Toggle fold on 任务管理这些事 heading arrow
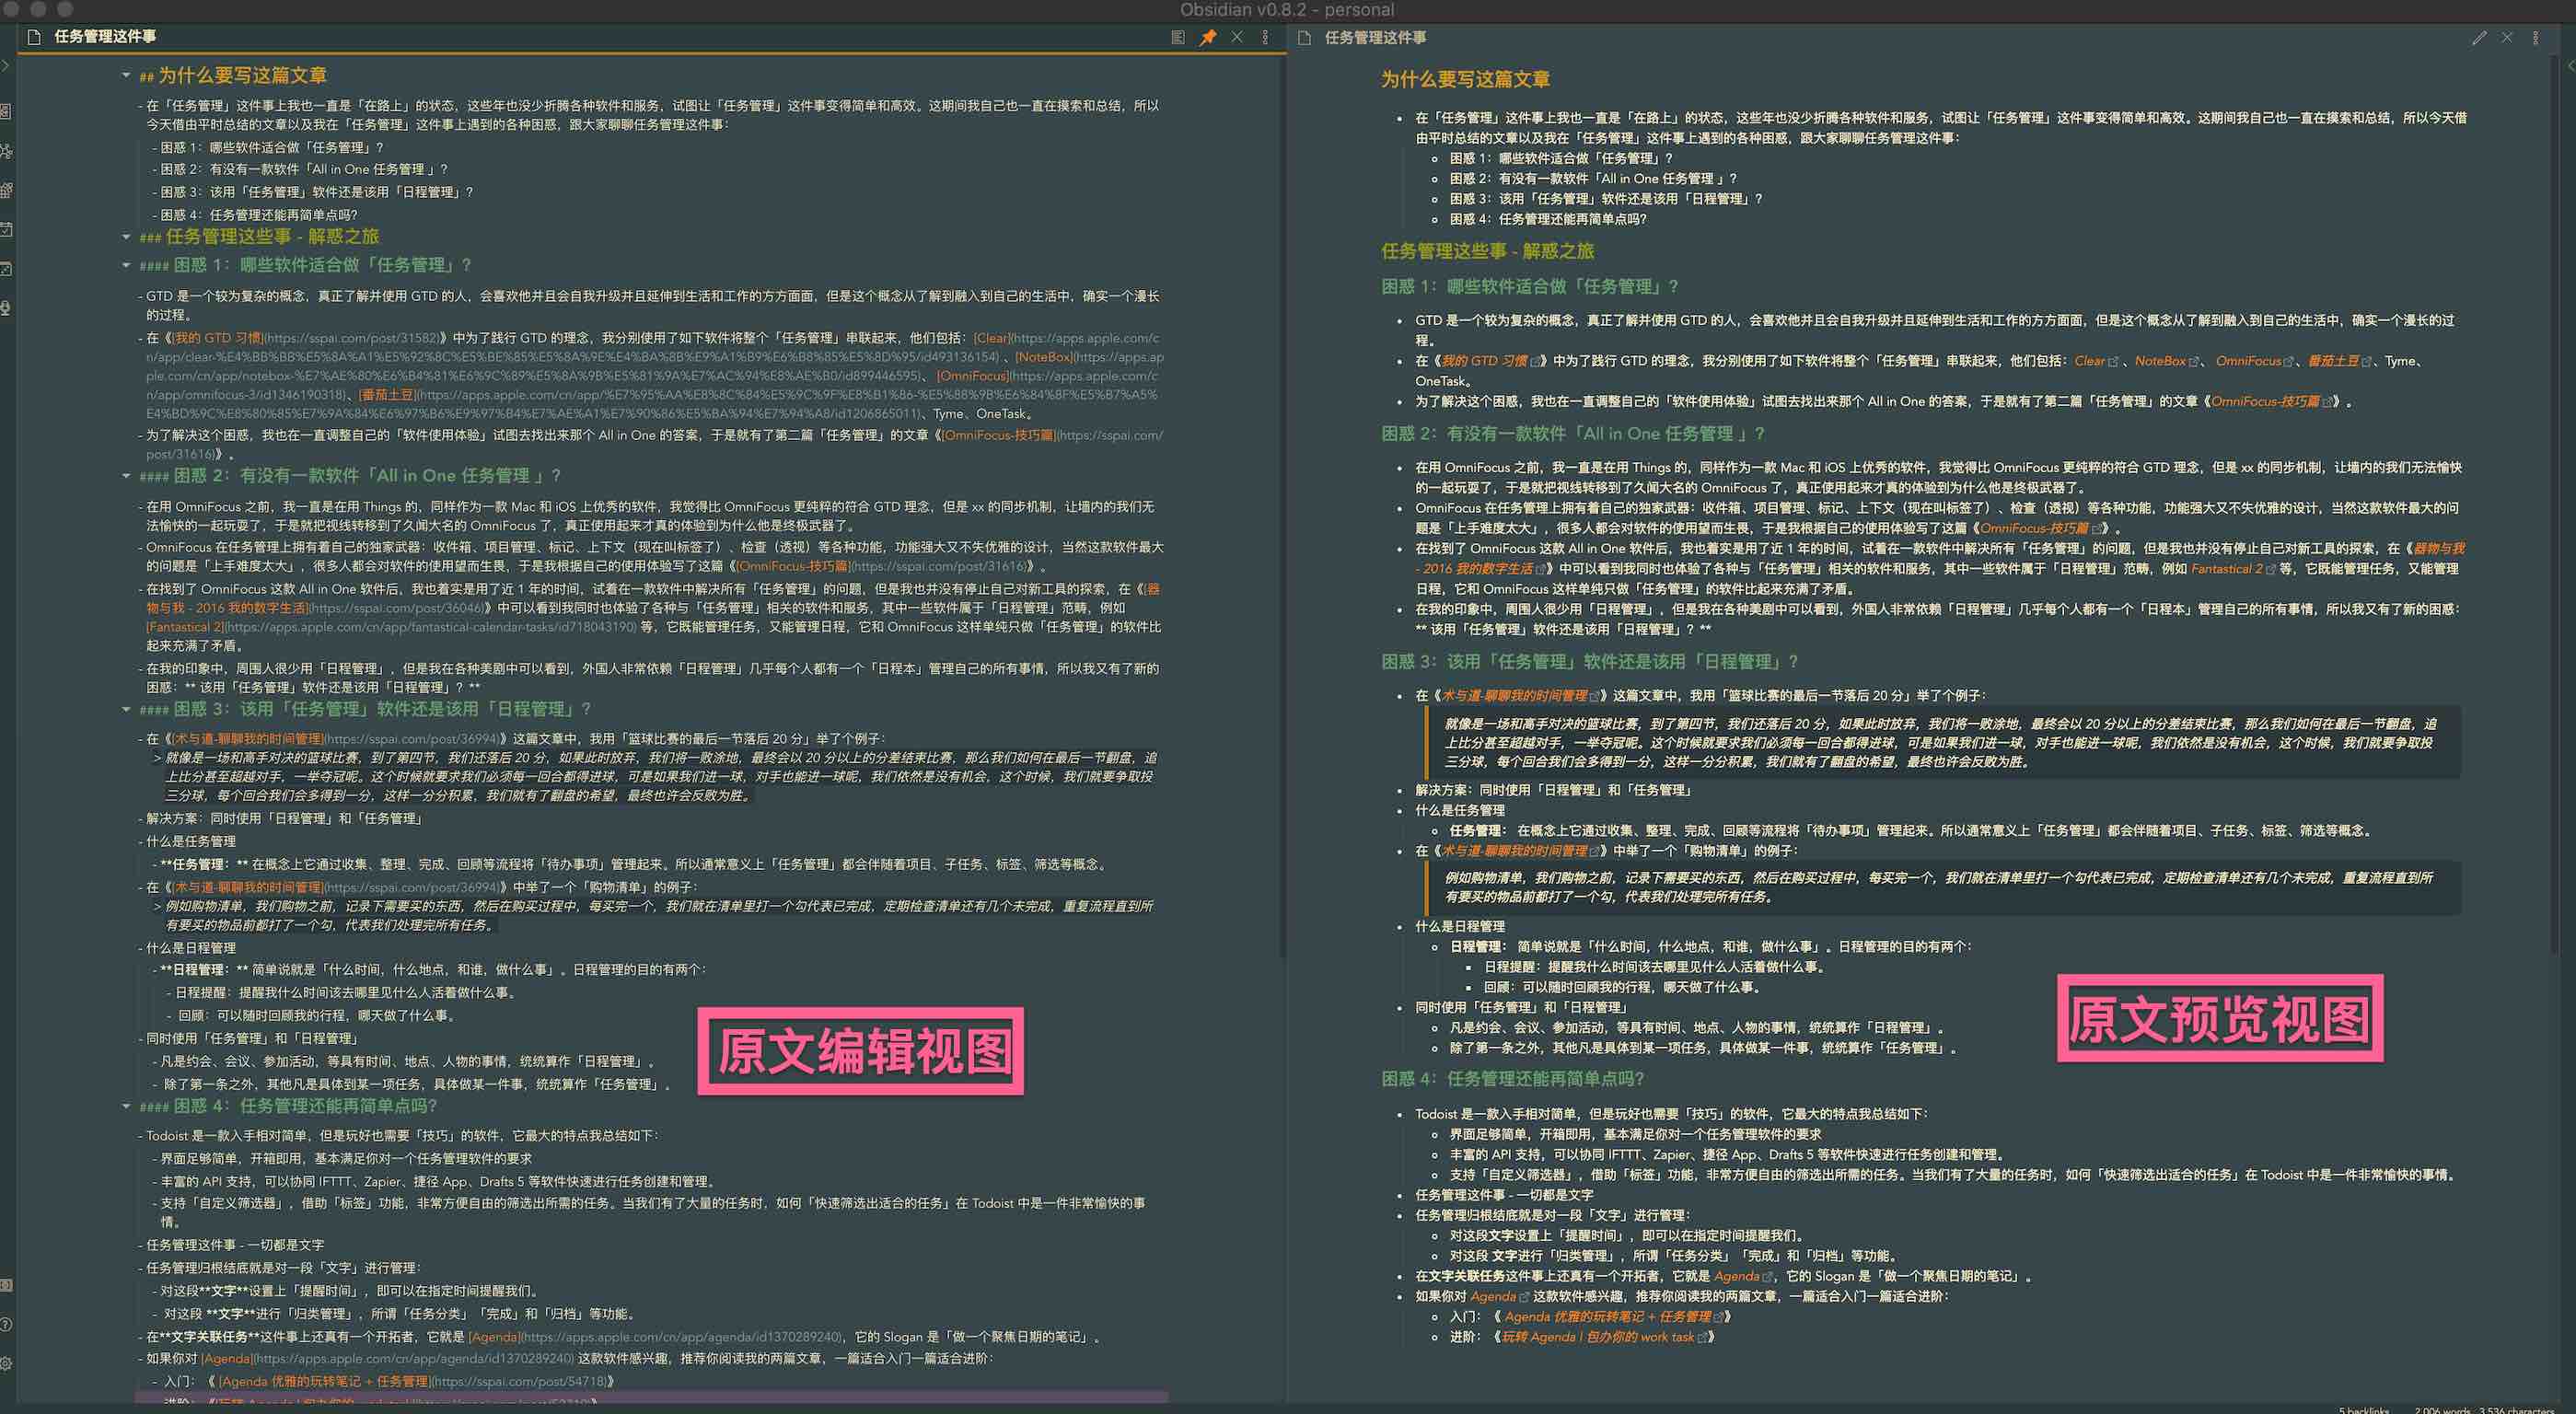2576x1414 pixels. [x=126, y=237]
